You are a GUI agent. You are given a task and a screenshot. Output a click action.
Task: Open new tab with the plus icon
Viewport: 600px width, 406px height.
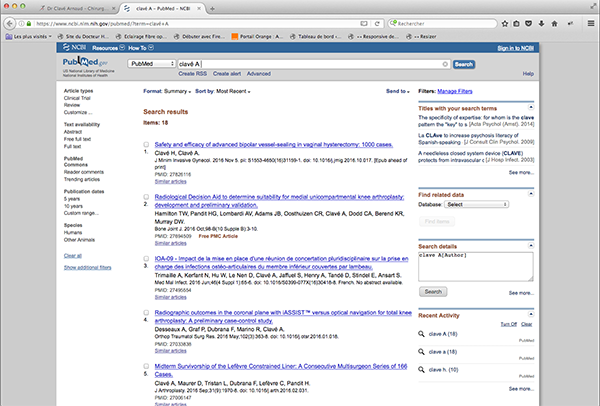pos(212,8)
